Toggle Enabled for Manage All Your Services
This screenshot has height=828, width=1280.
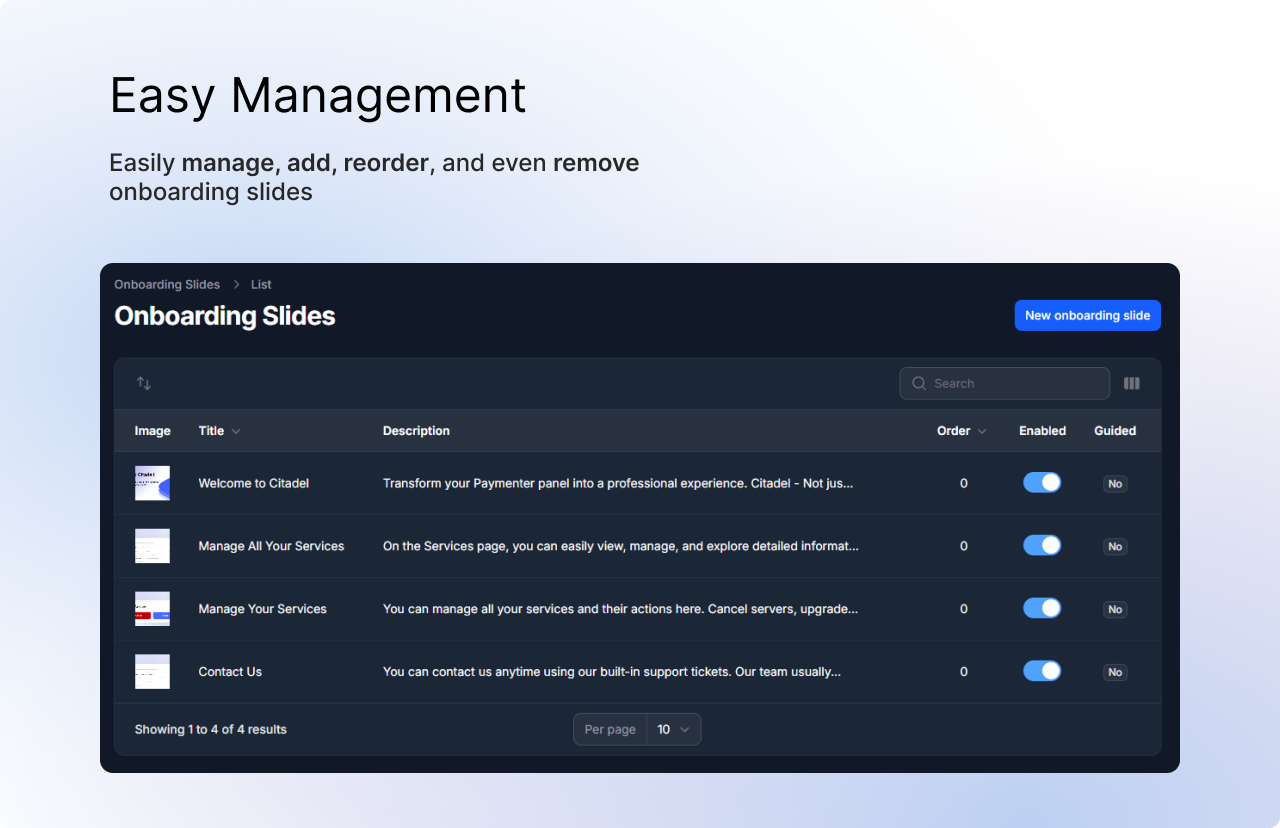[x=1042, y=546]
